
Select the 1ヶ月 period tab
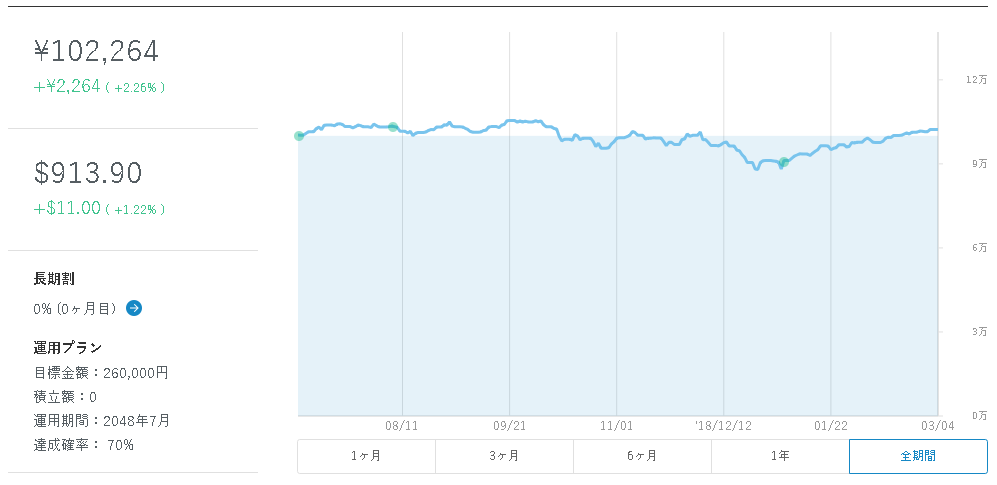pyautogui.click(x=366, y=456)
